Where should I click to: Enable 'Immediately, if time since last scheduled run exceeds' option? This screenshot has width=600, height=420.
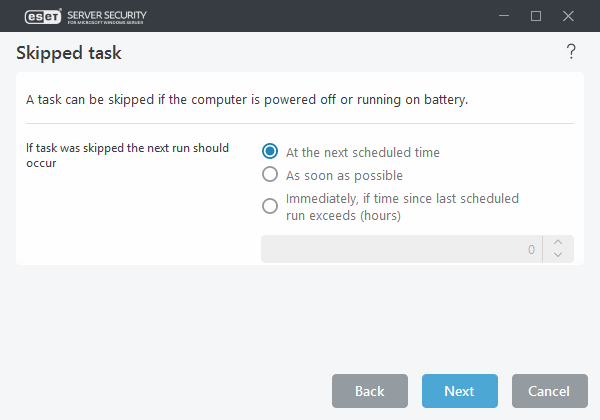pyautogui.click(x=269, y=207)
